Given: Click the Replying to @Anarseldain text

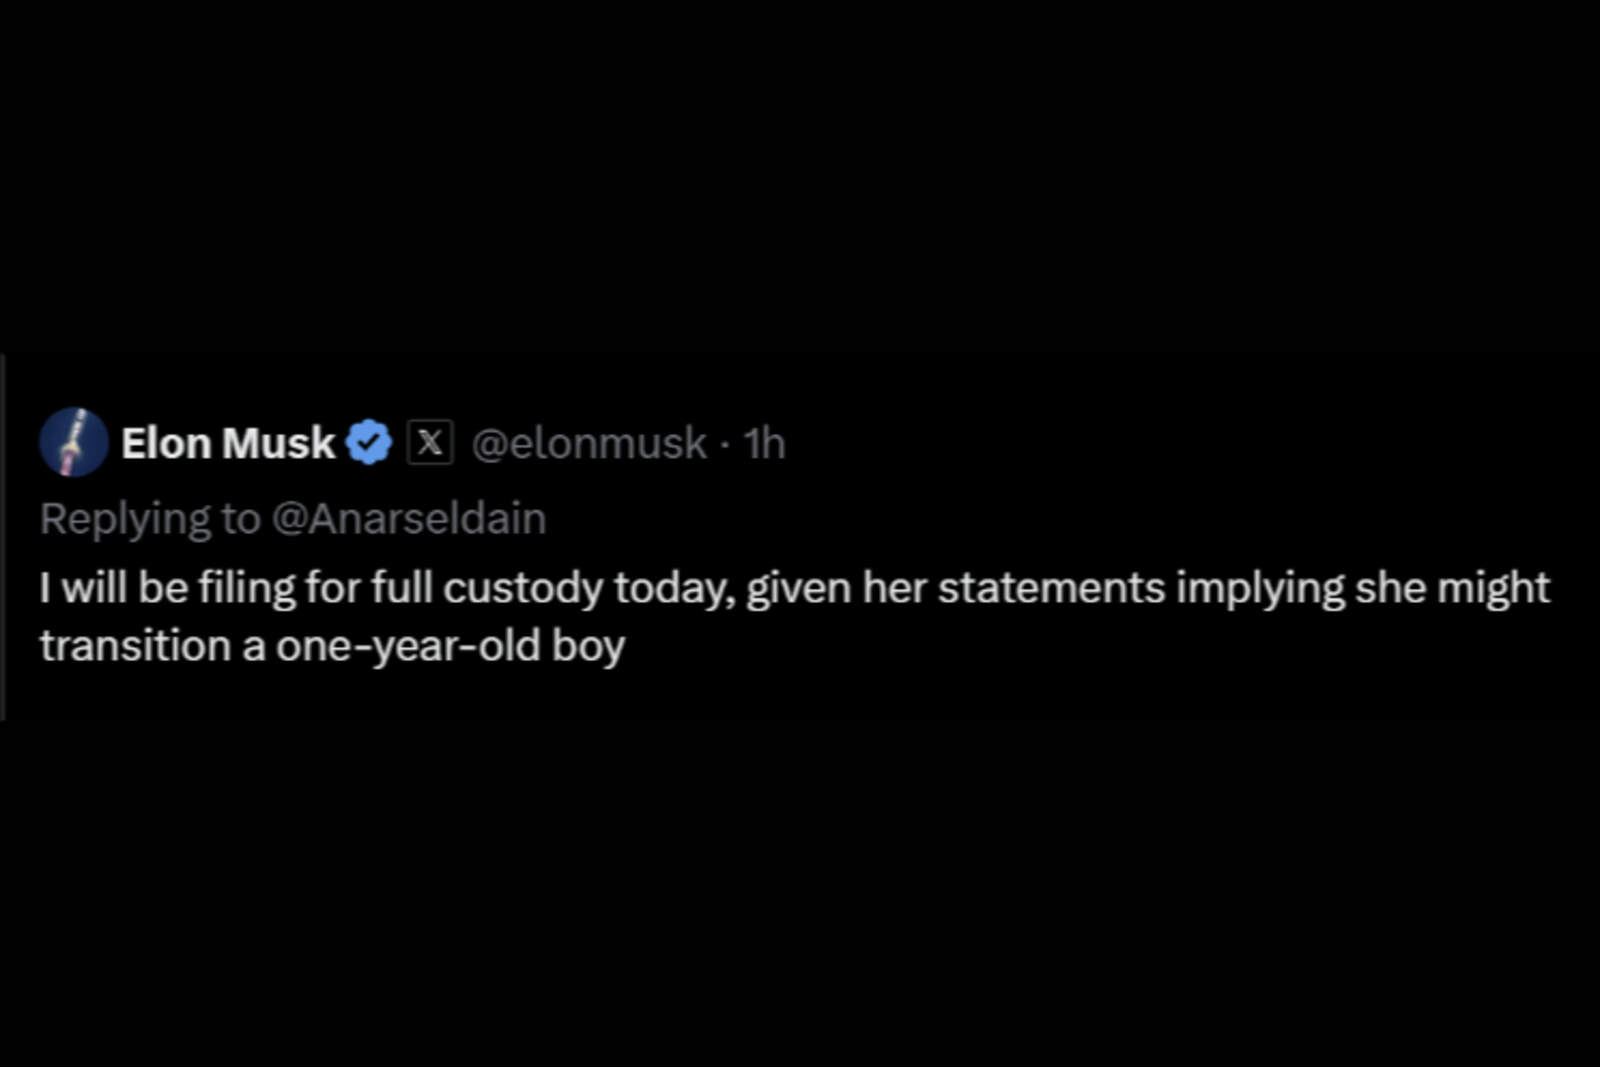Looking at the screenshot, I should point(290,518).
